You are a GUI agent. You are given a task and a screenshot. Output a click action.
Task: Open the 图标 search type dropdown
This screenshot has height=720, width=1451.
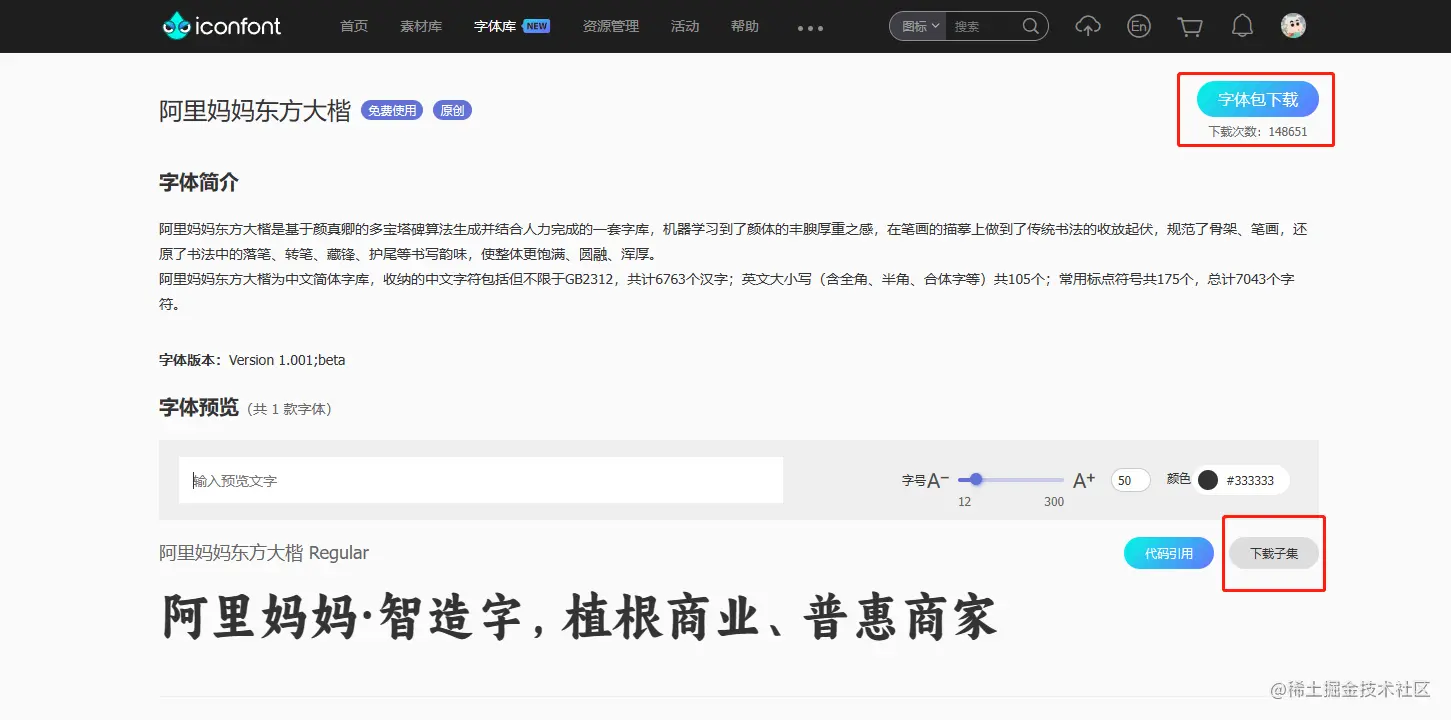920,26
